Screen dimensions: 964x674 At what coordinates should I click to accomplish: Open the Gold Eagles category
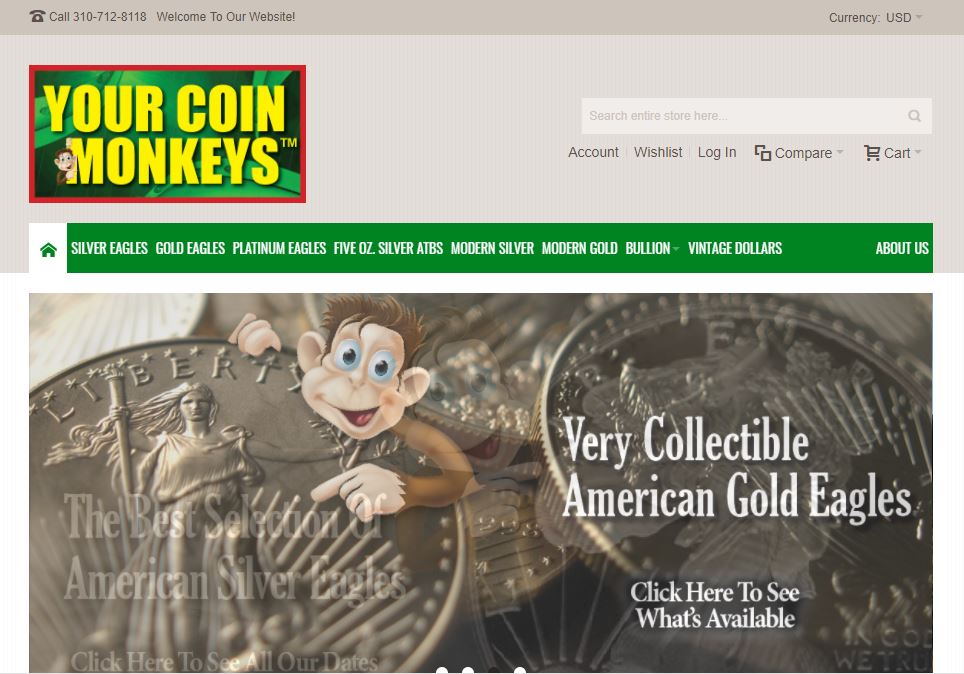point(190,248)
